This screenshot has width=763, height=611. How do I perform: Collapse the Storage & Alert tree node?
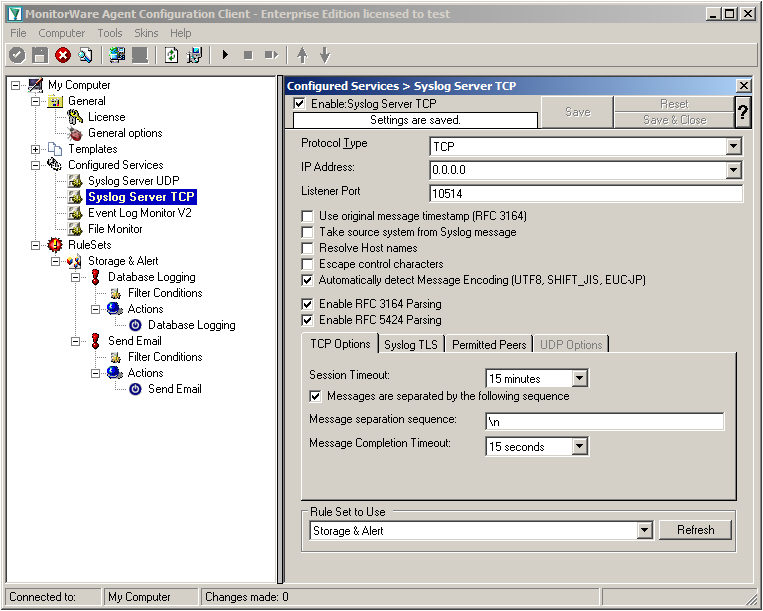(x=55, y=261)
